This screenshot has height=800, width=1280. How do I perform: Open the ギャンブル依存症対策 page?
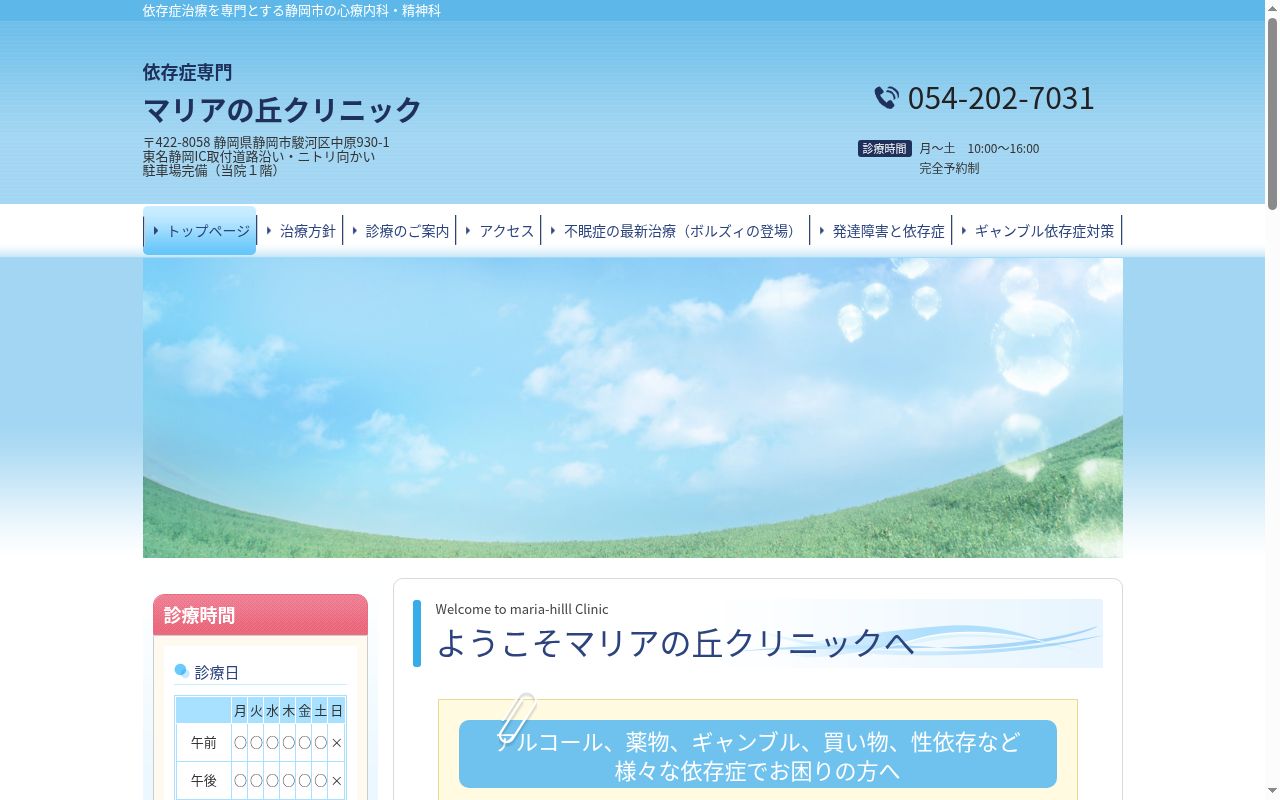tap(1037, 231)
